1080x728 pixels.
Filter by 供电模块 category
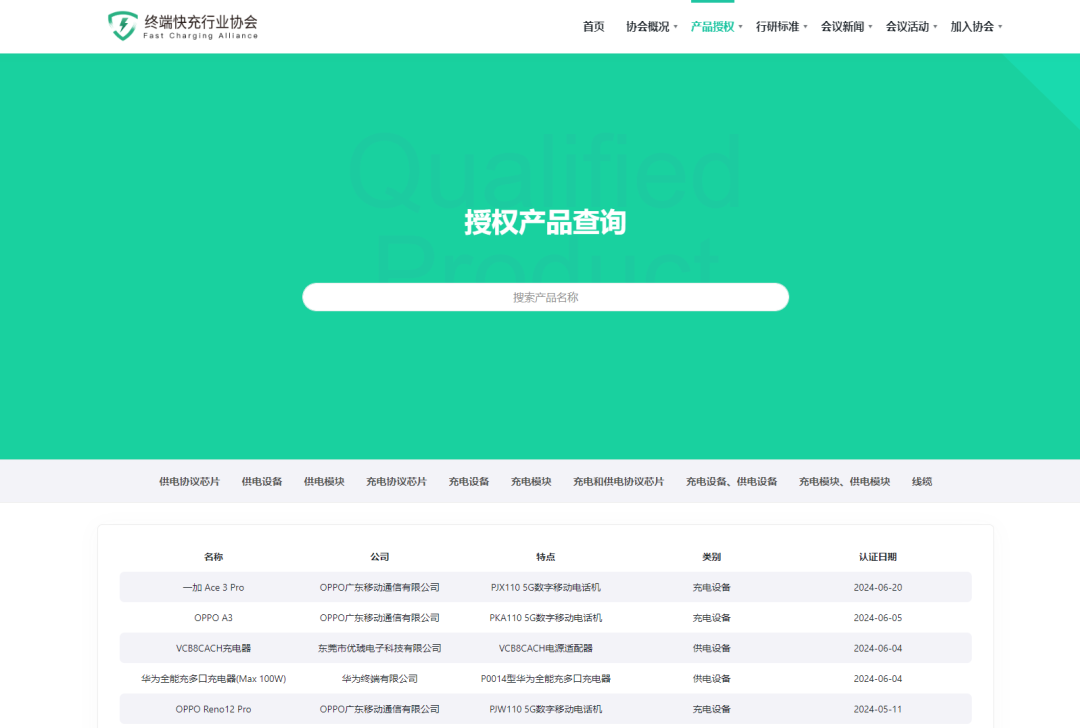coord(324,481)
